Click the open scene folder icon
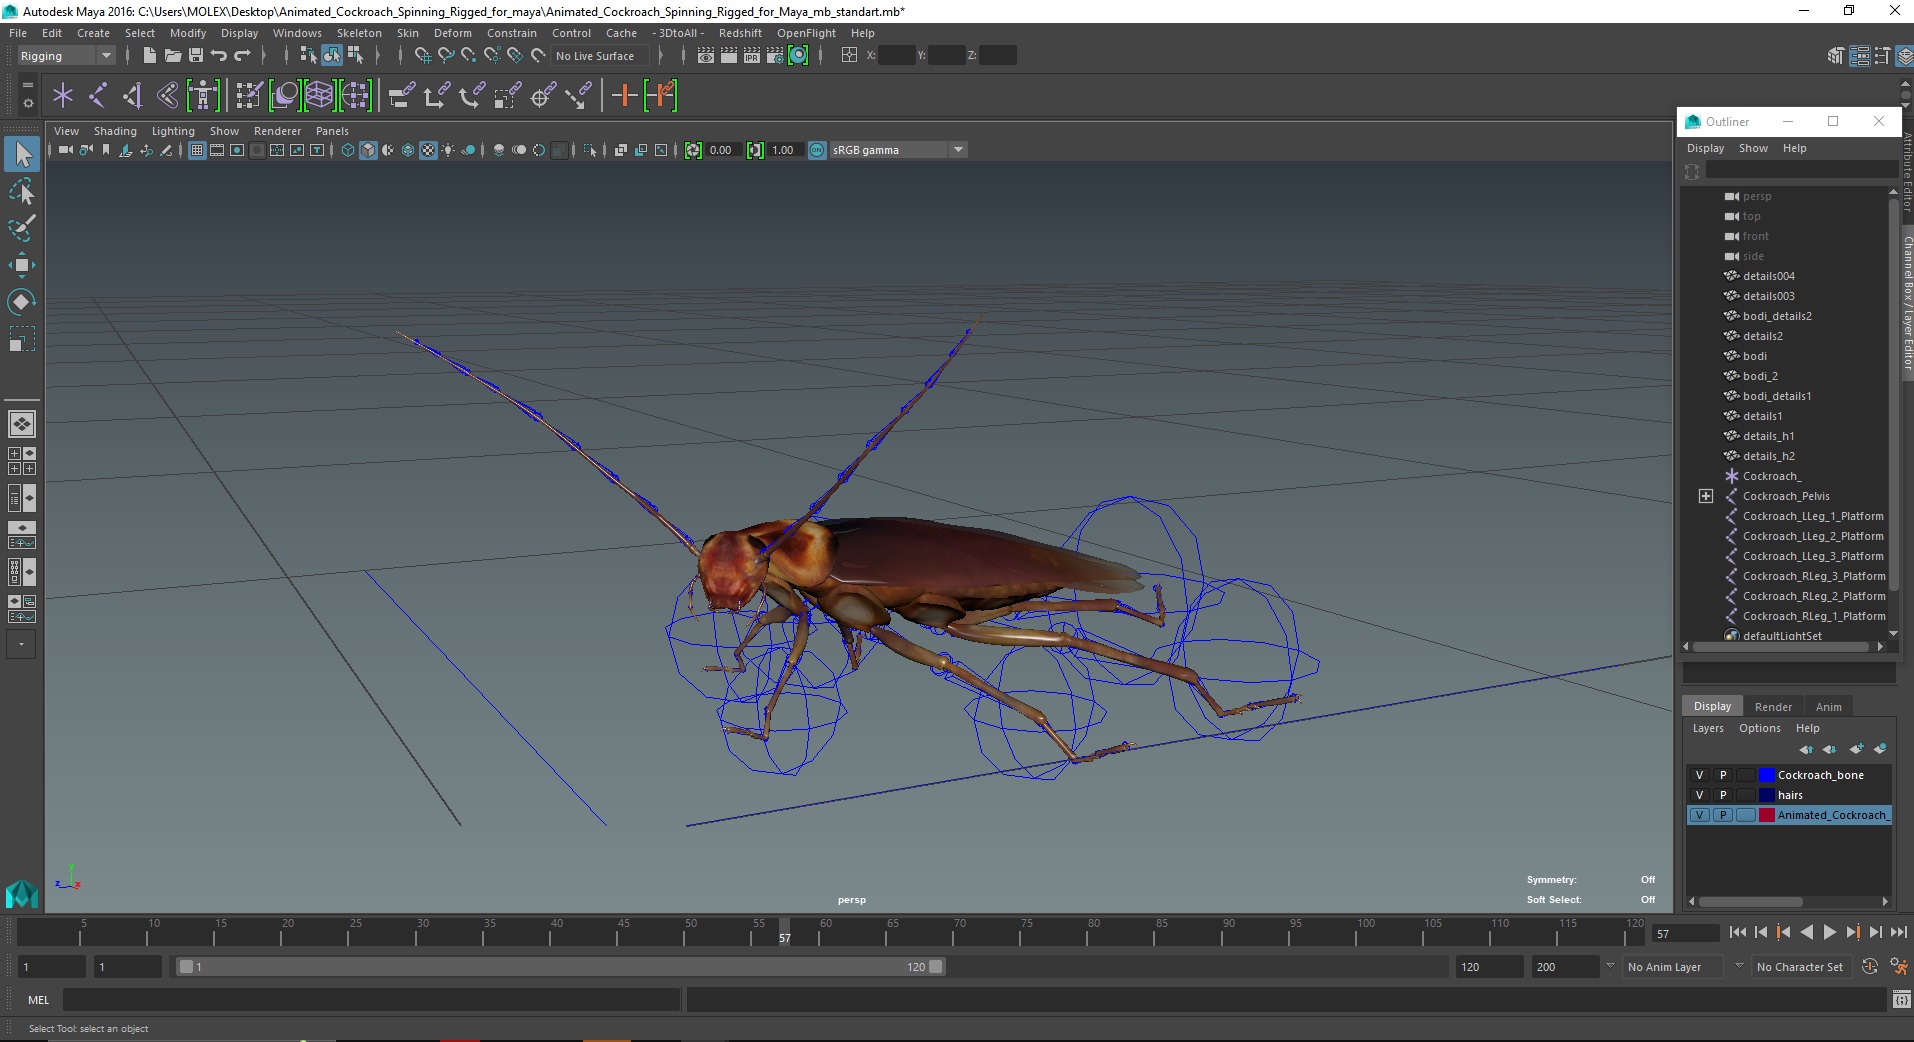The height and width of the screenshot is (1042, 1914). click(172, 56)
